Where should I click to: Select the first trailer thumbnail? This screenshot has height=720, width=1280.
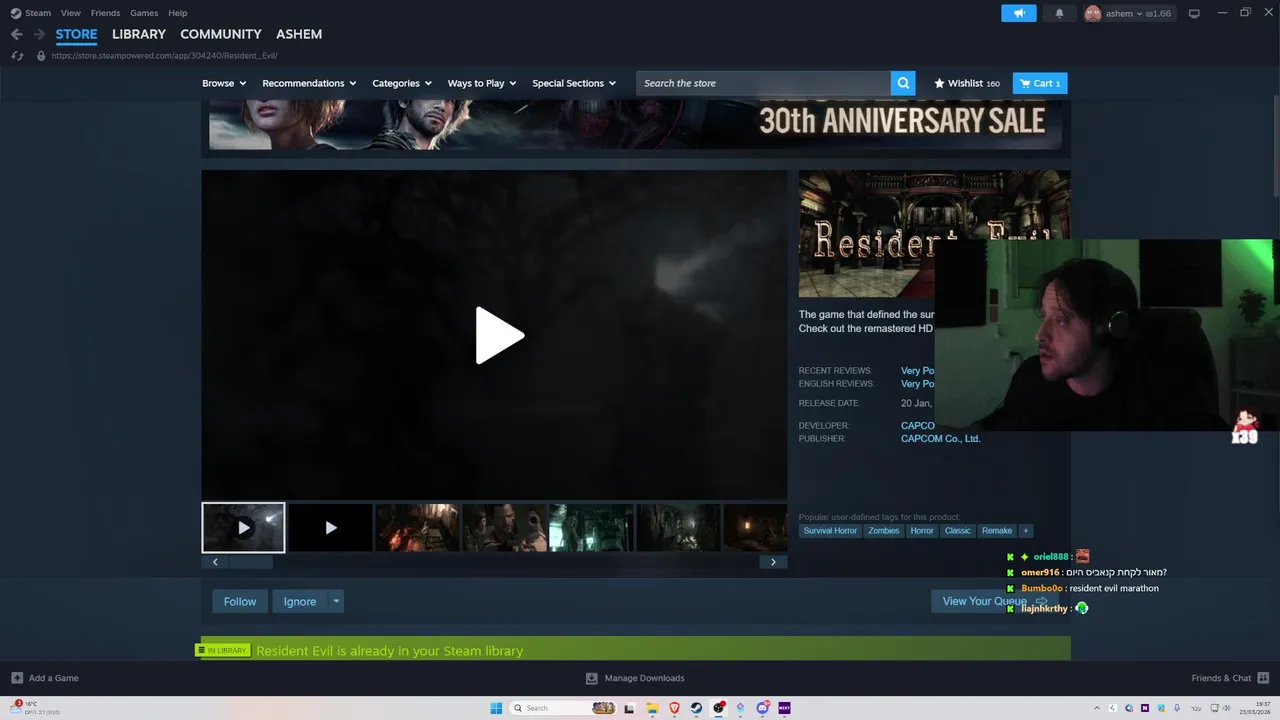pyautogui.click(x=243, y=528)
